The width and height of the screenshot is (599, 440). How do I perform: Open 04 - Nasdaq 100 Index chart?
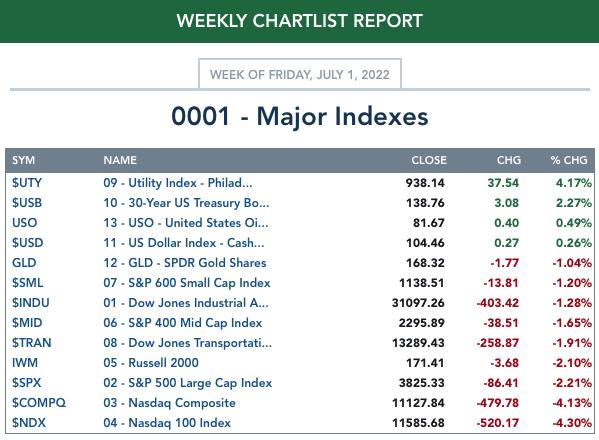click(x=167, y=423)
